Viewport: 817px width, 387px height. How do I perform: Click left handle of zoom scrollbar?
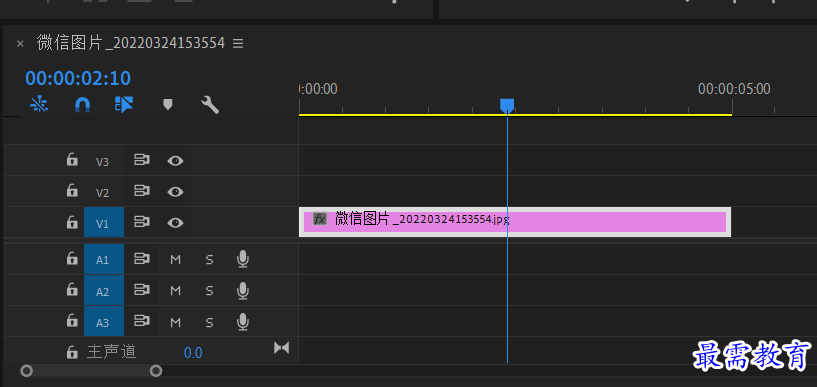[x=26, y=371]
